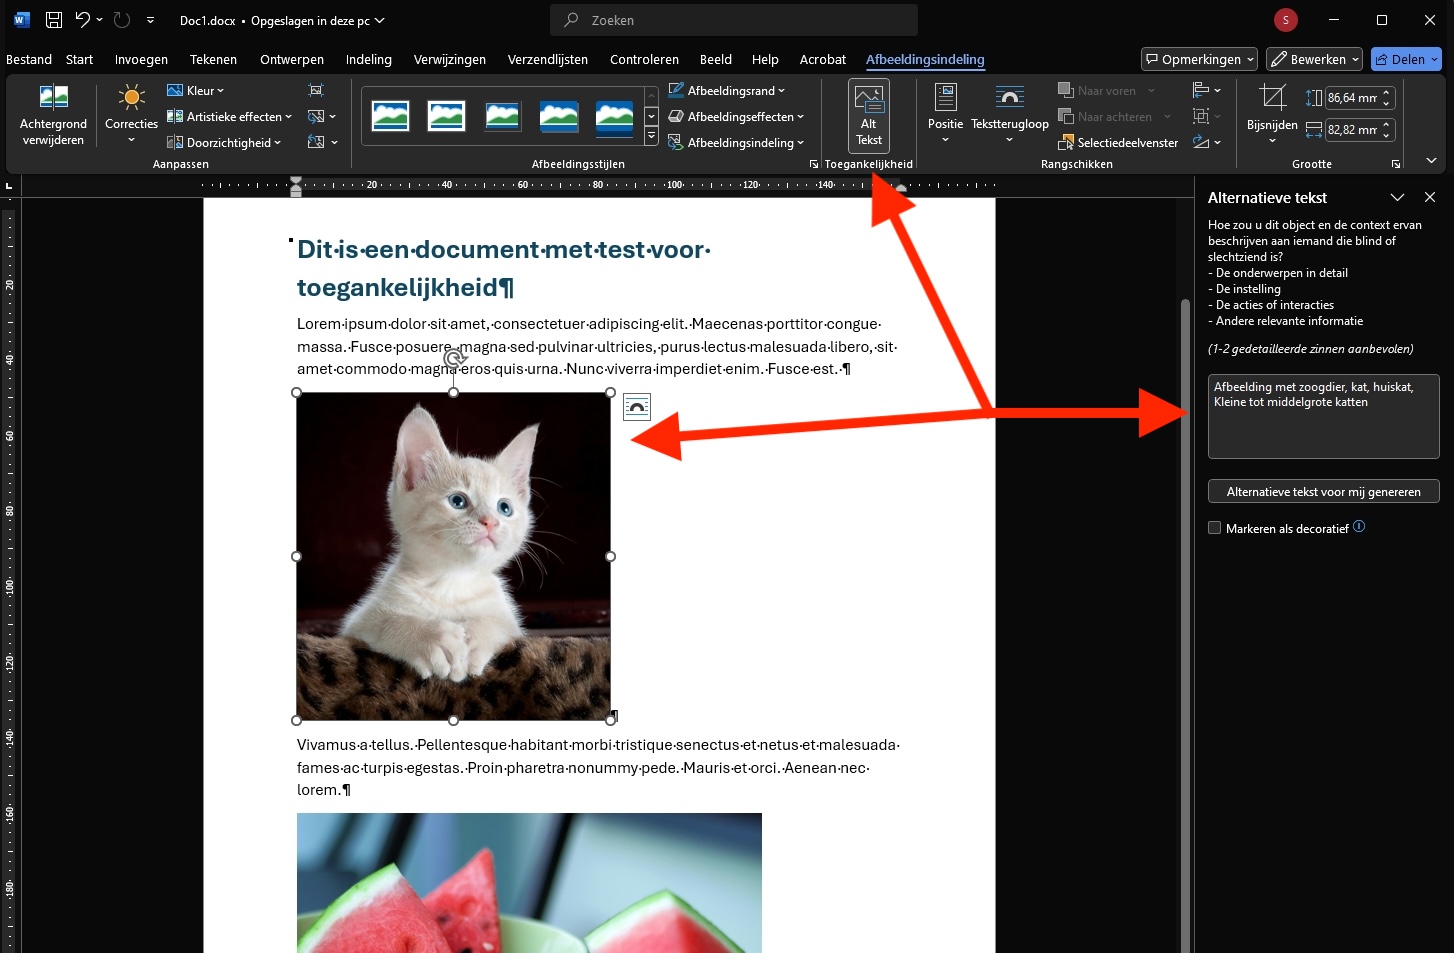Click the Opmerkingen button
1454x953 pixels.
point(1199,59)
